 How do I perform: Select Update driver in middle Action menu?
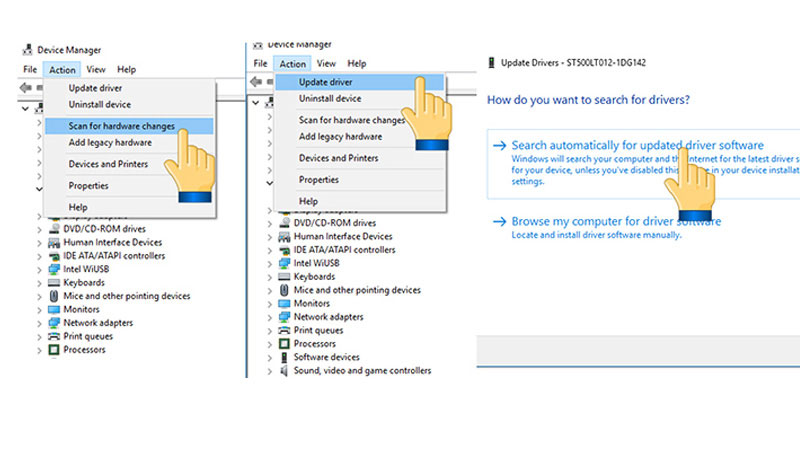326,82
